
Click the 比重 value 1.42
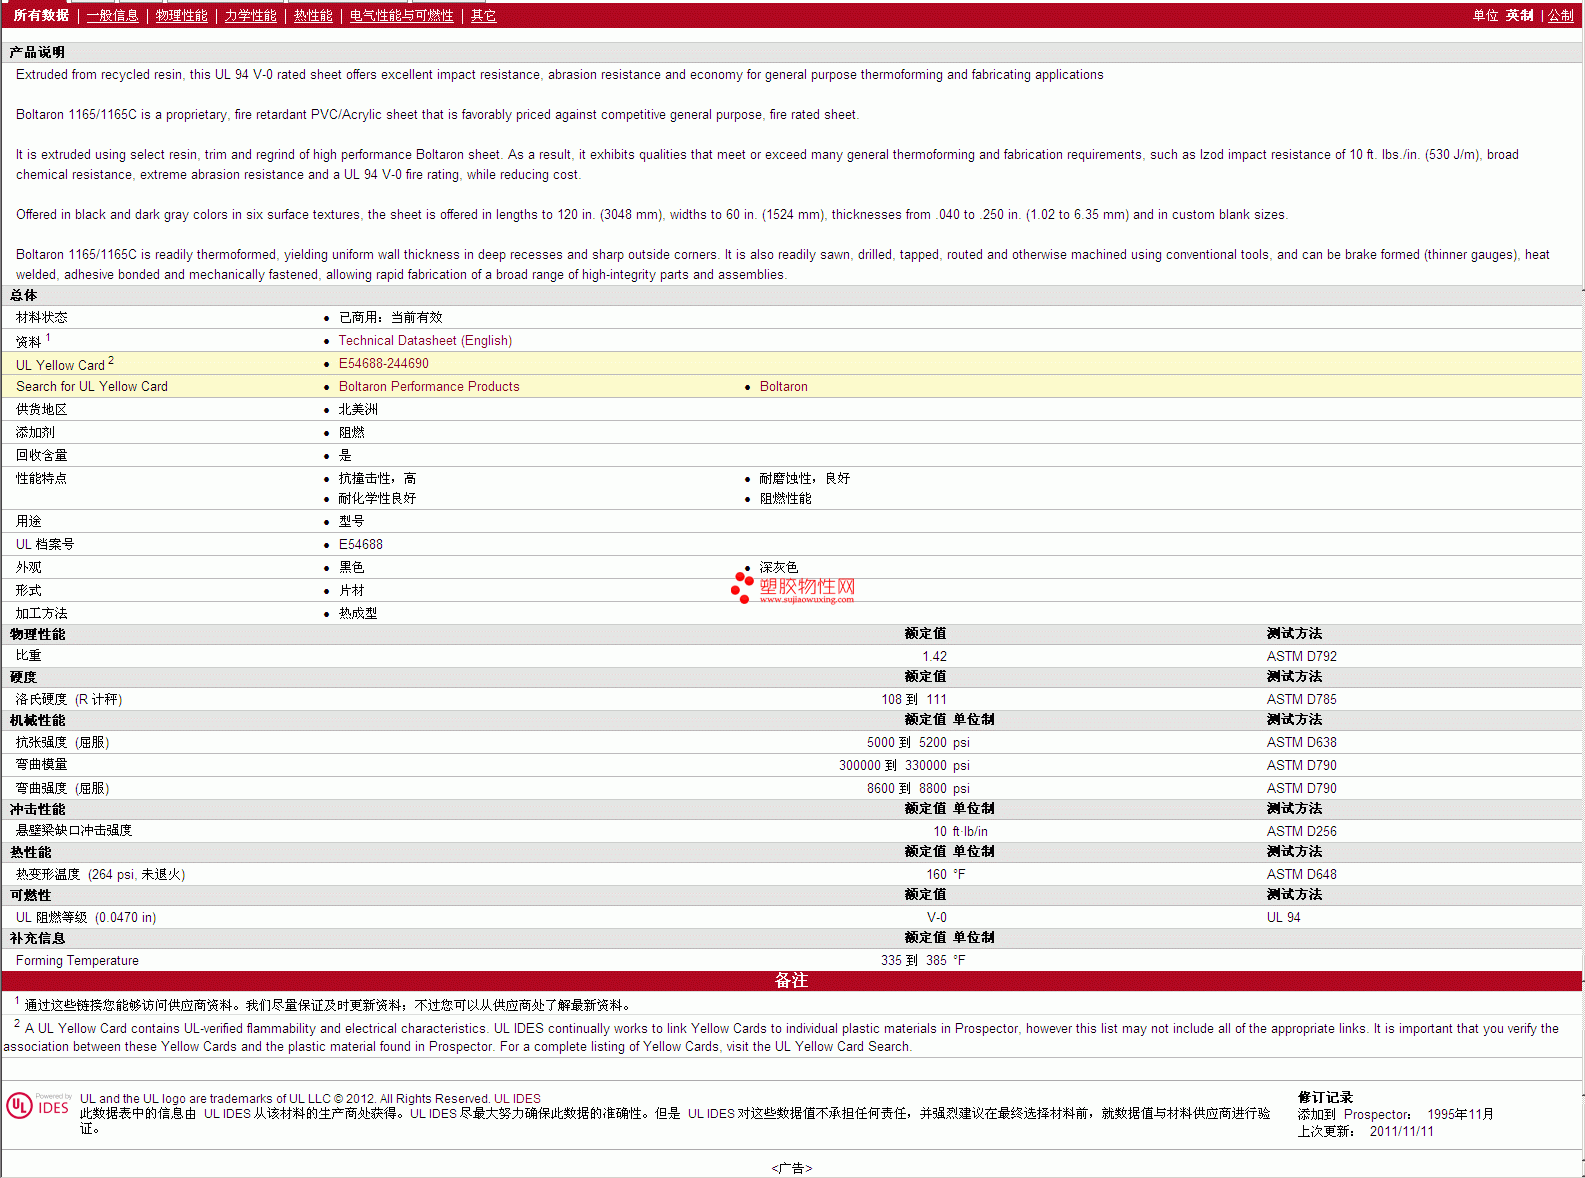934,656
